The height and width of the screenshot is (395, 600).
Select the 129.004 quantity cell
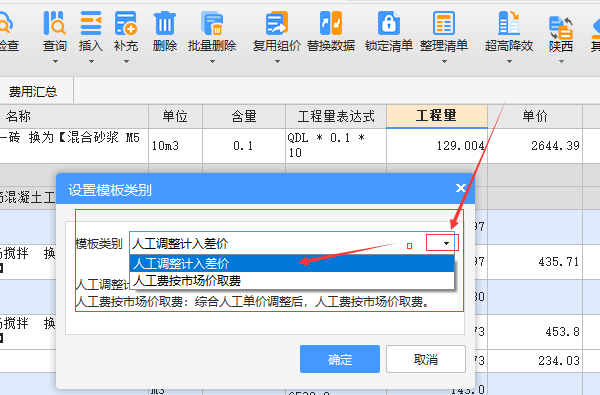tap(437, 146)
